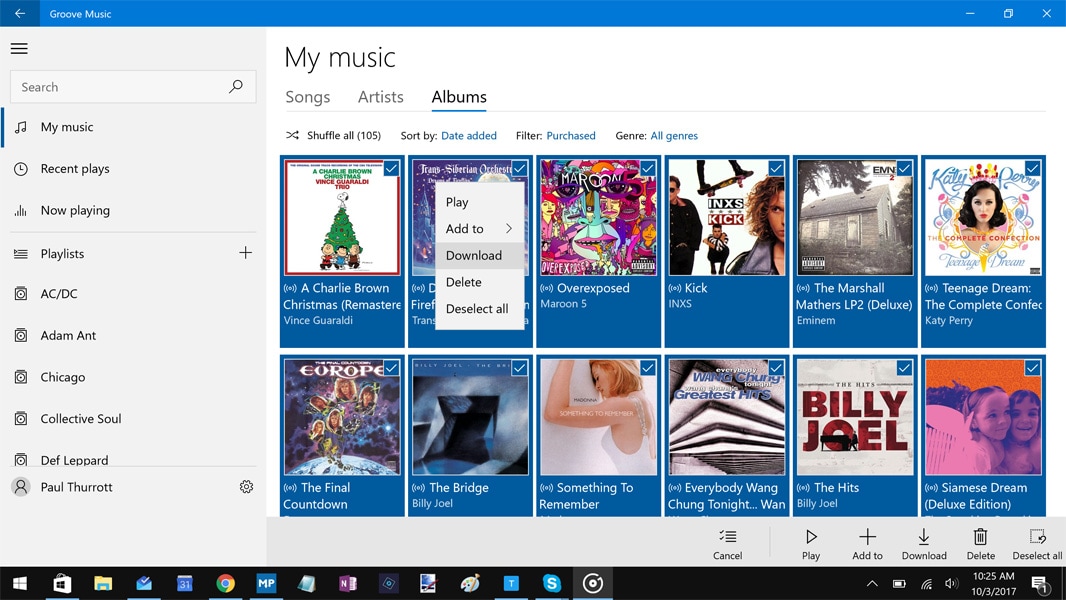The width and height of the screenshot is (1066, 600).
Task: Click the search magnifier icon
Action: (x=236, y=86)
